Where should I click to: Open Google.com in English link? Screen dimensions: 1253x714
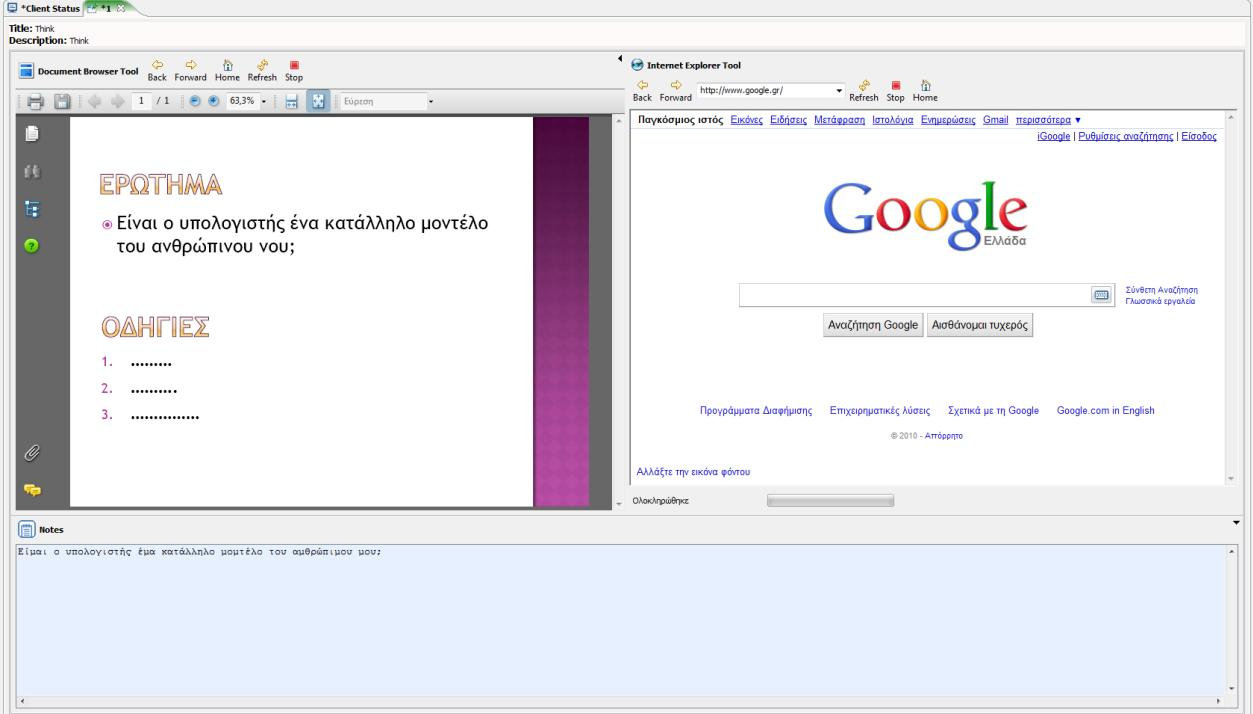[1106, 410]
